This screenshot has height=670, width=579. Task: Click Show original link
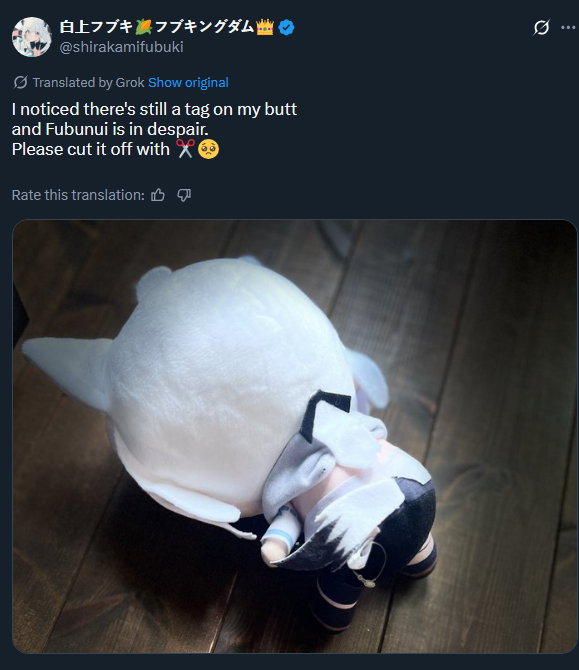tap(188, 82)
